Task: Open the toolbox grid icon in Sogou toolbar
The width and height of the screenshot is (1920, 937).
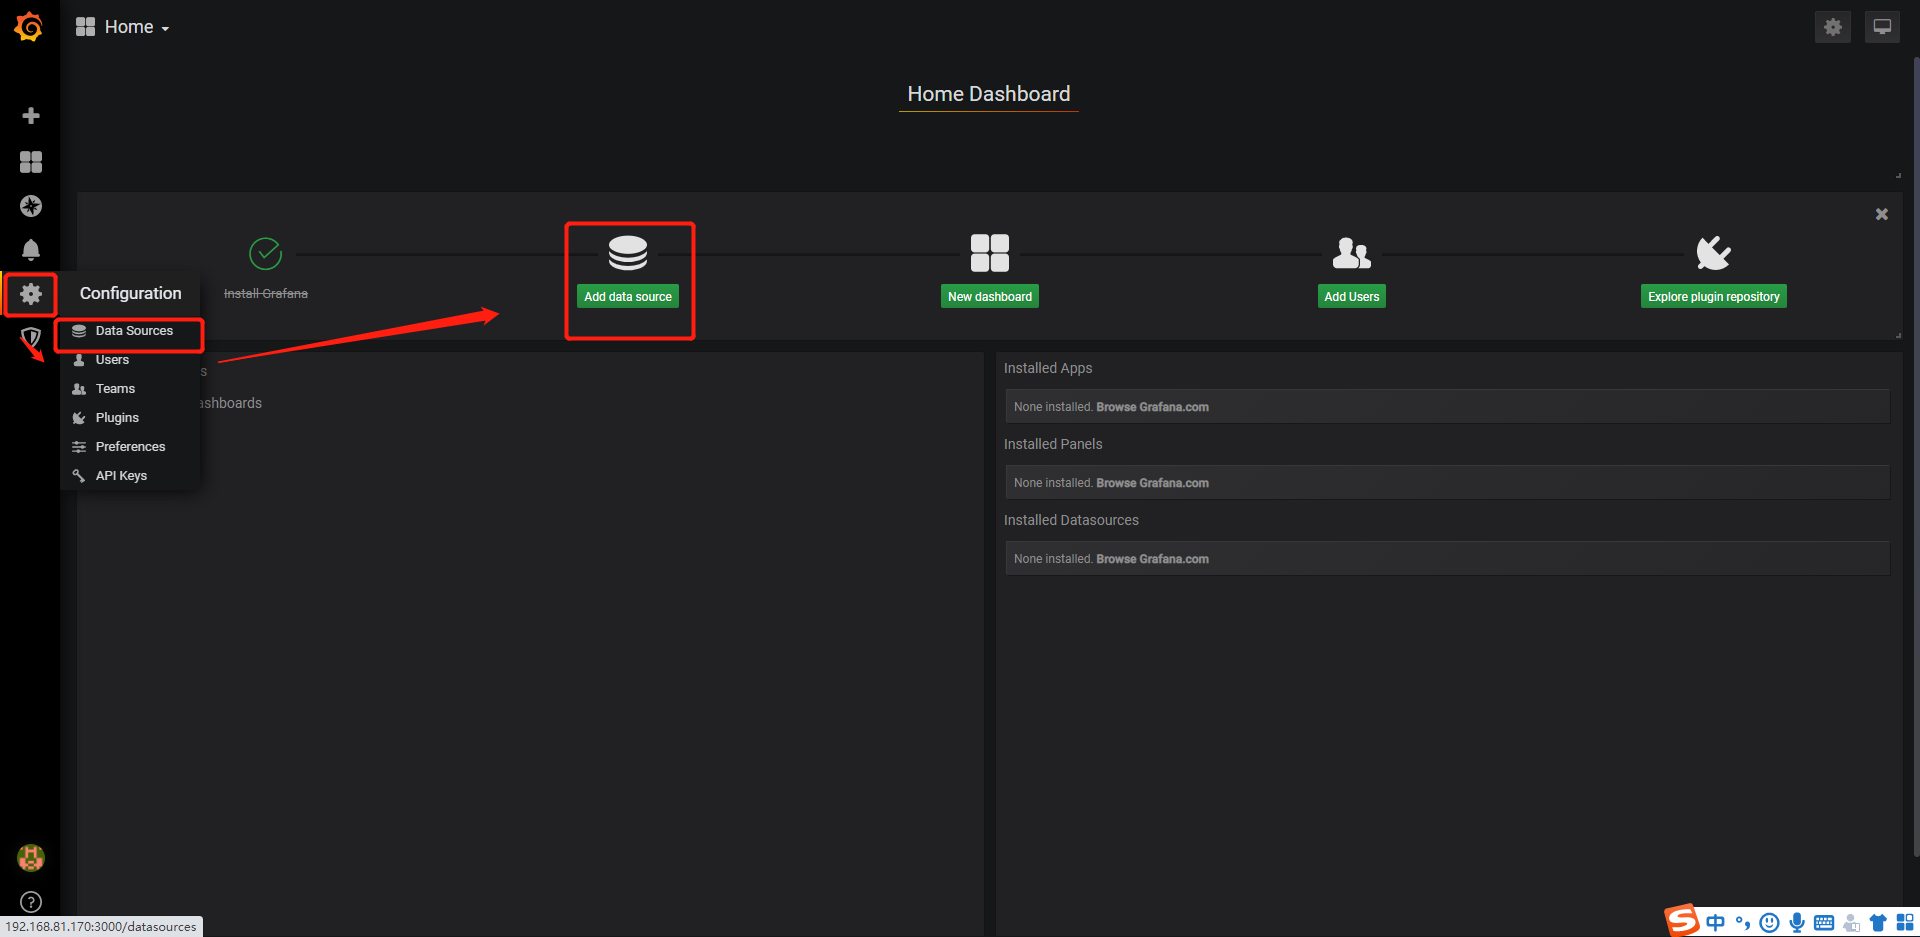Action: (1905, 922)
